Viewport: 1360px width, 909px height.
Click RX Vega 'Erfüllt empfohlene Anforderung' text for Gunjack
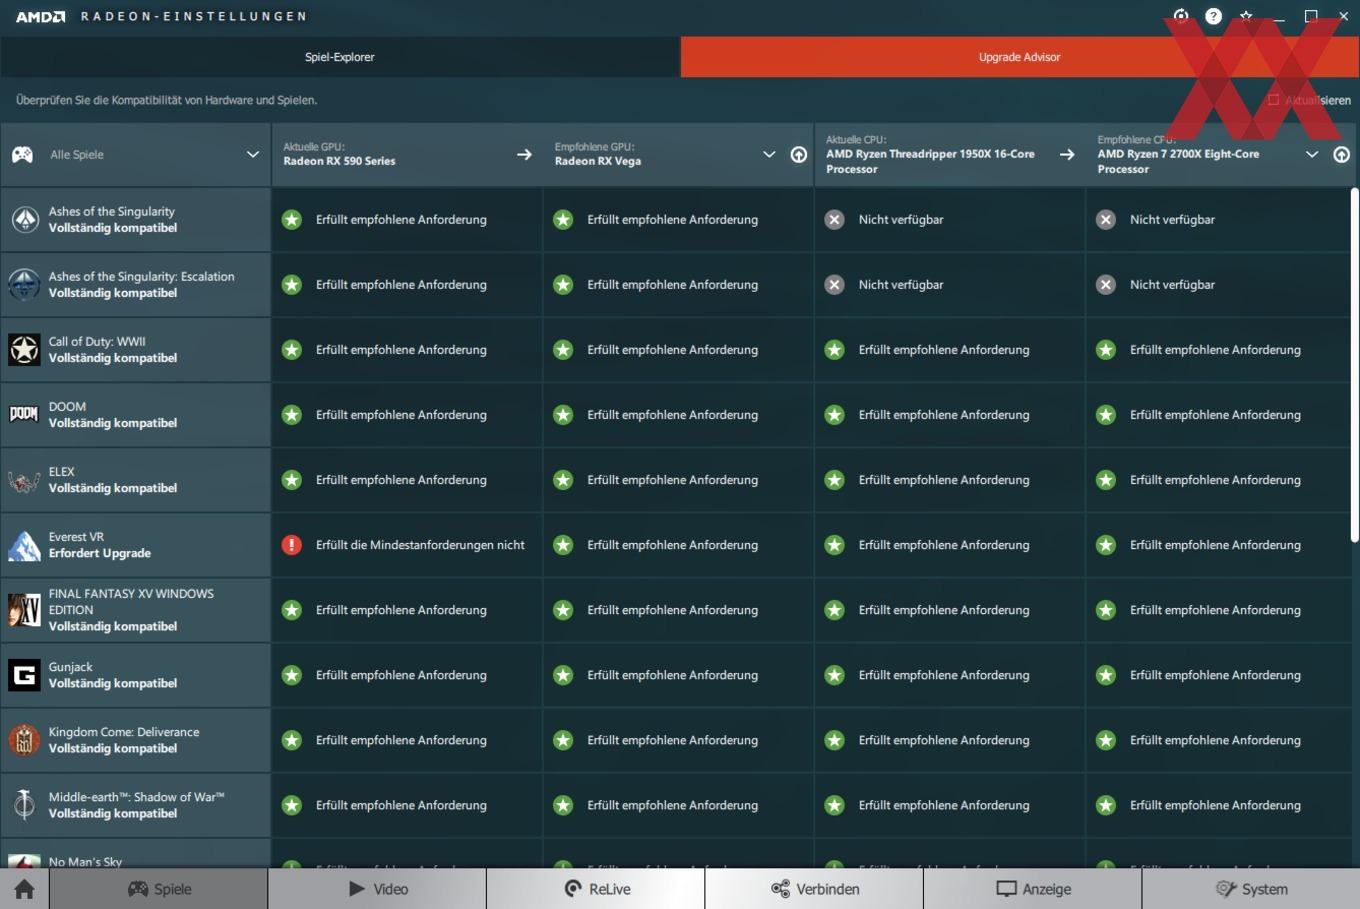click(672, 675)
